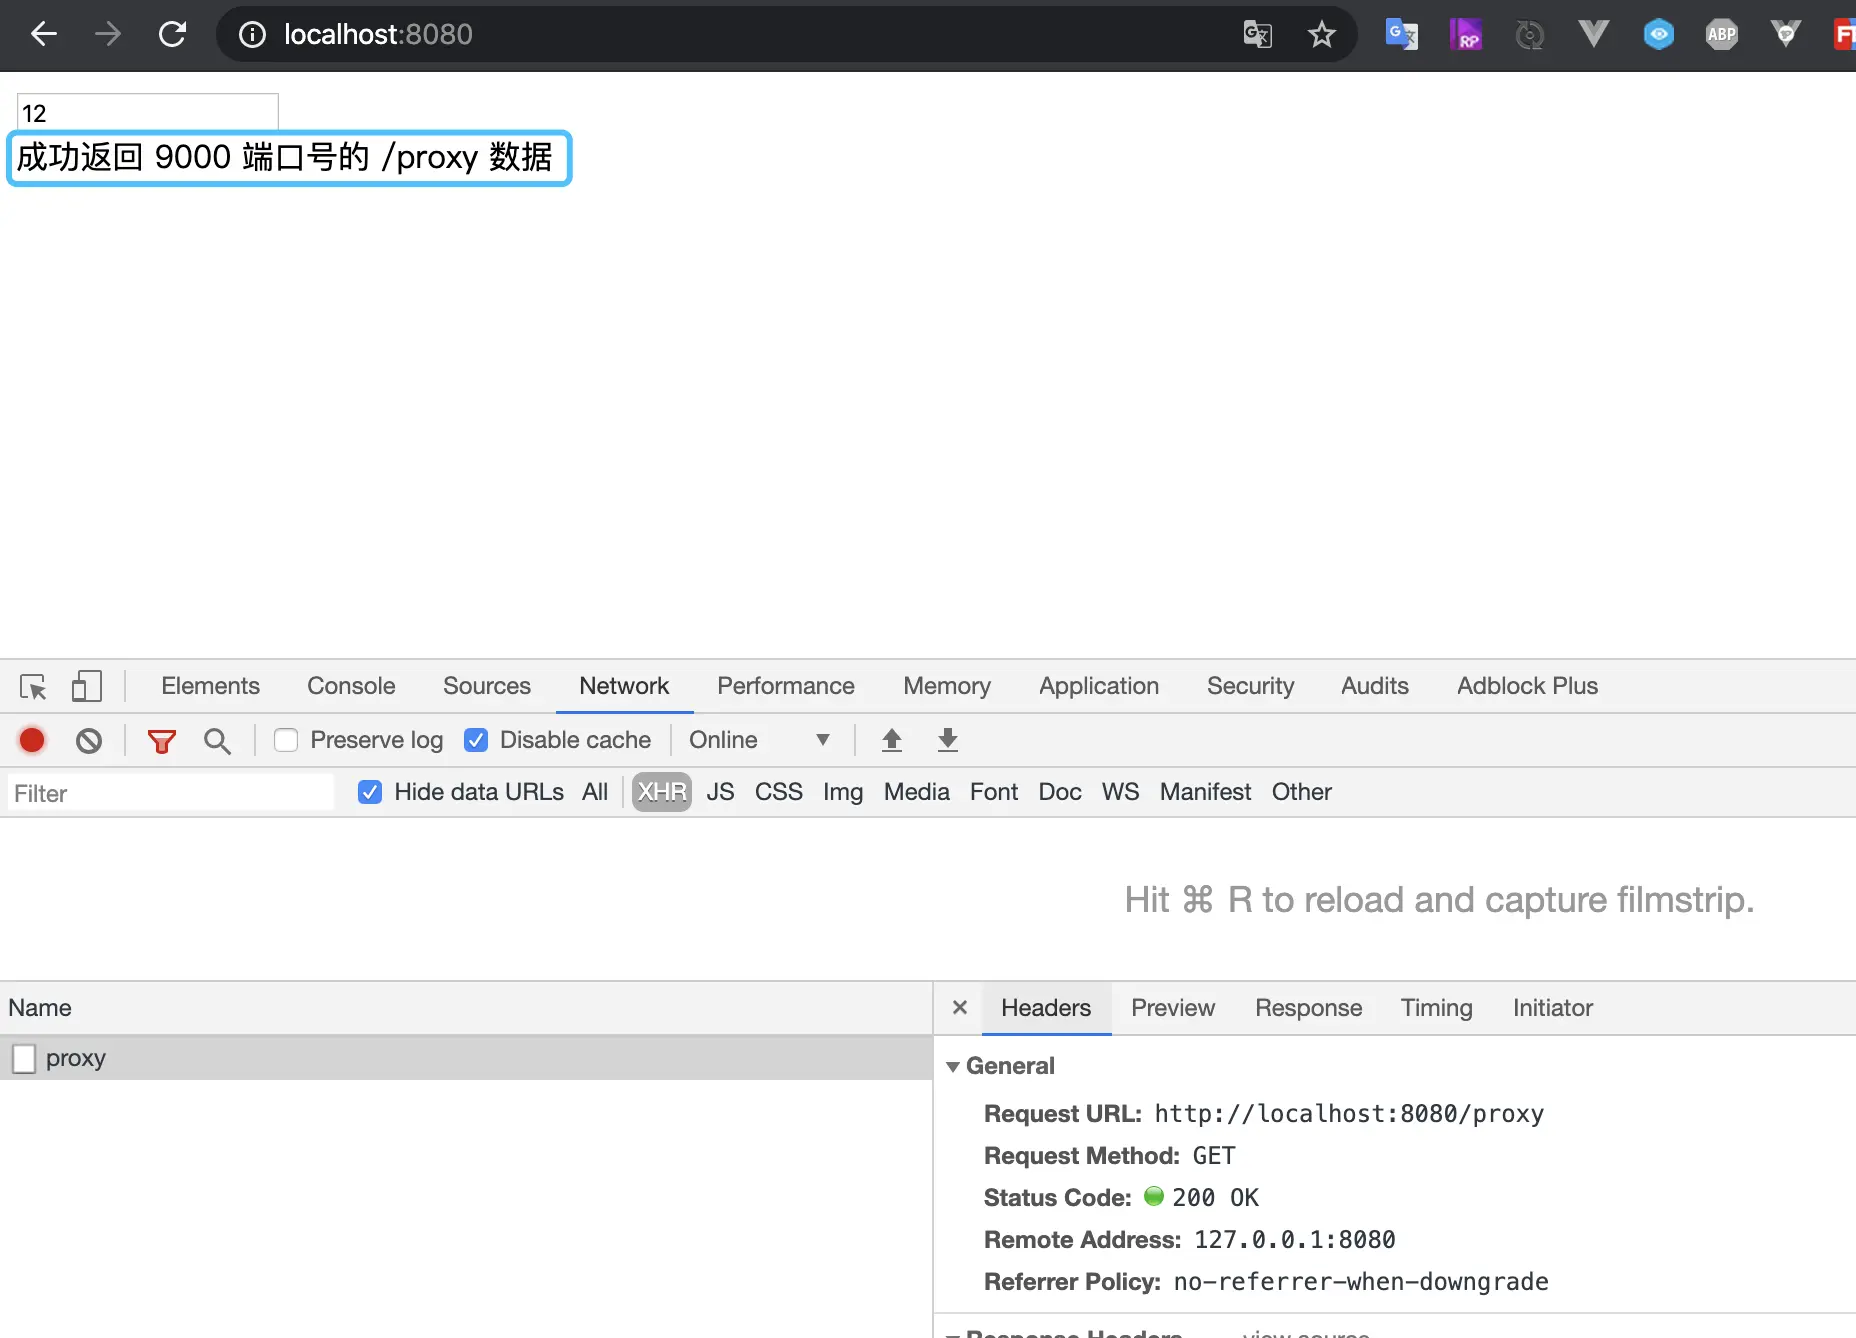
Task: Open the Online throttling dropdown
Action: click(759, 740)
